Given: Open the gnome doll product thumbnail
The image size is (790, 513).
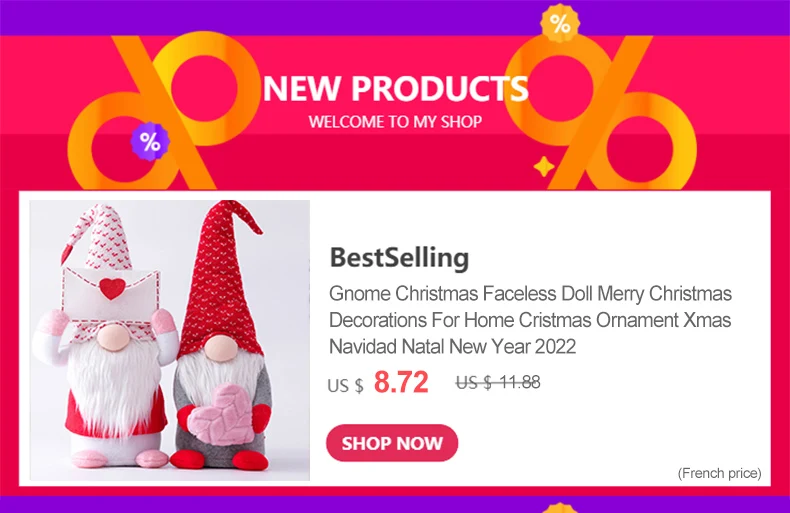Looking at the screenshot, I should click(x=170, y=340).
